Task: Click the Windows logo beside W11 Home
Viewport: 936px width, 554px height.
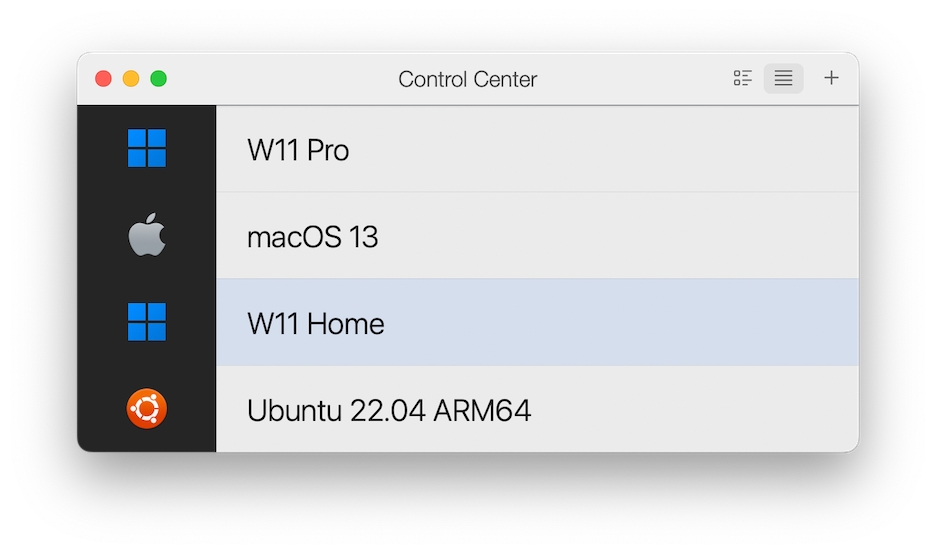Action: point(147,322)
